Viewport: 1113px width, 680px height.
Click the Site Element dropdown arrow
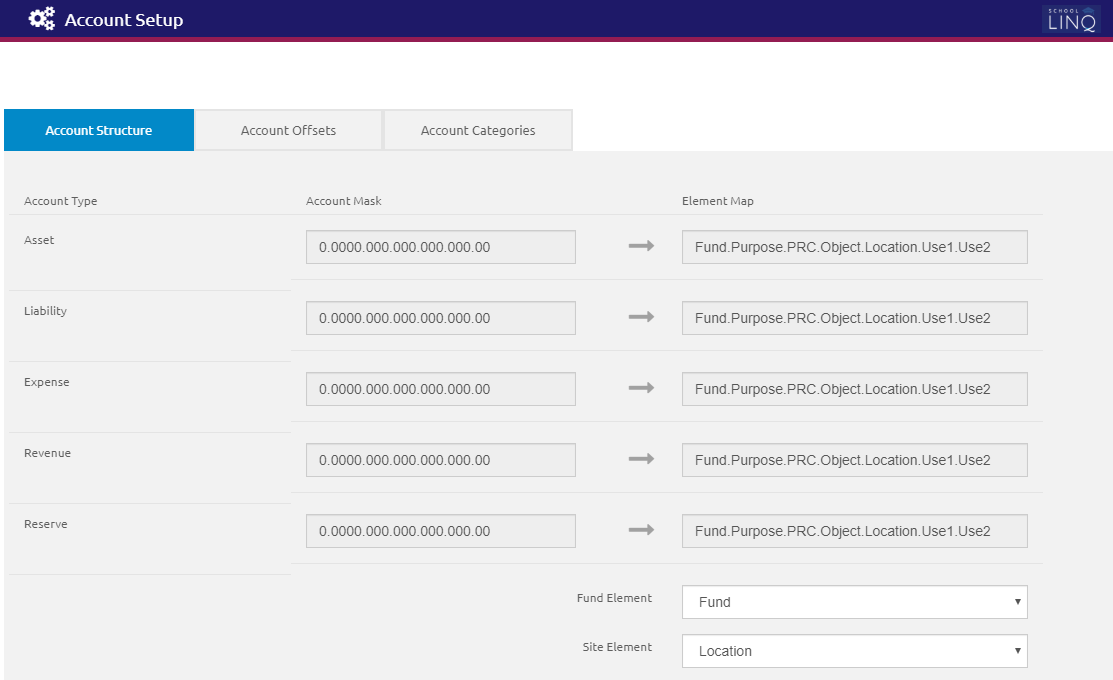click(1018, 651)
